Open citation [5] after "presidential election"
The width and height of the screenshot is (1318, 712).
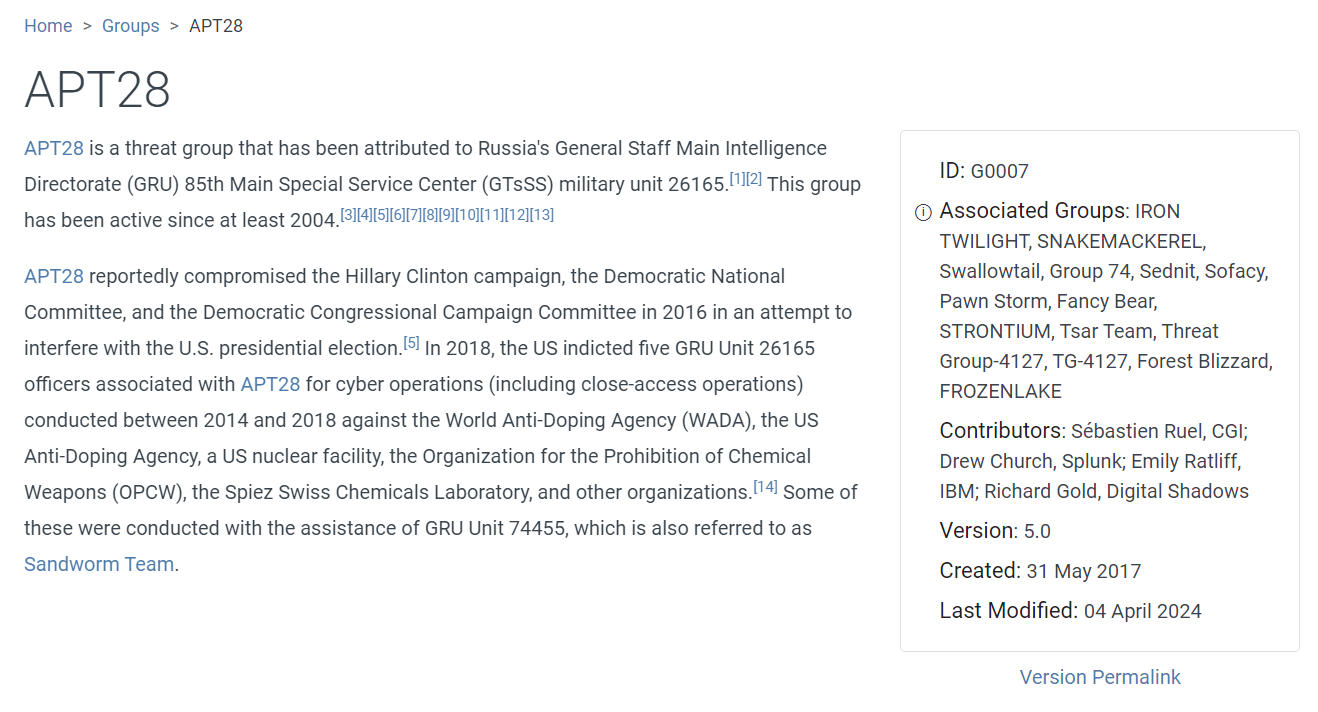click(411, 343)
